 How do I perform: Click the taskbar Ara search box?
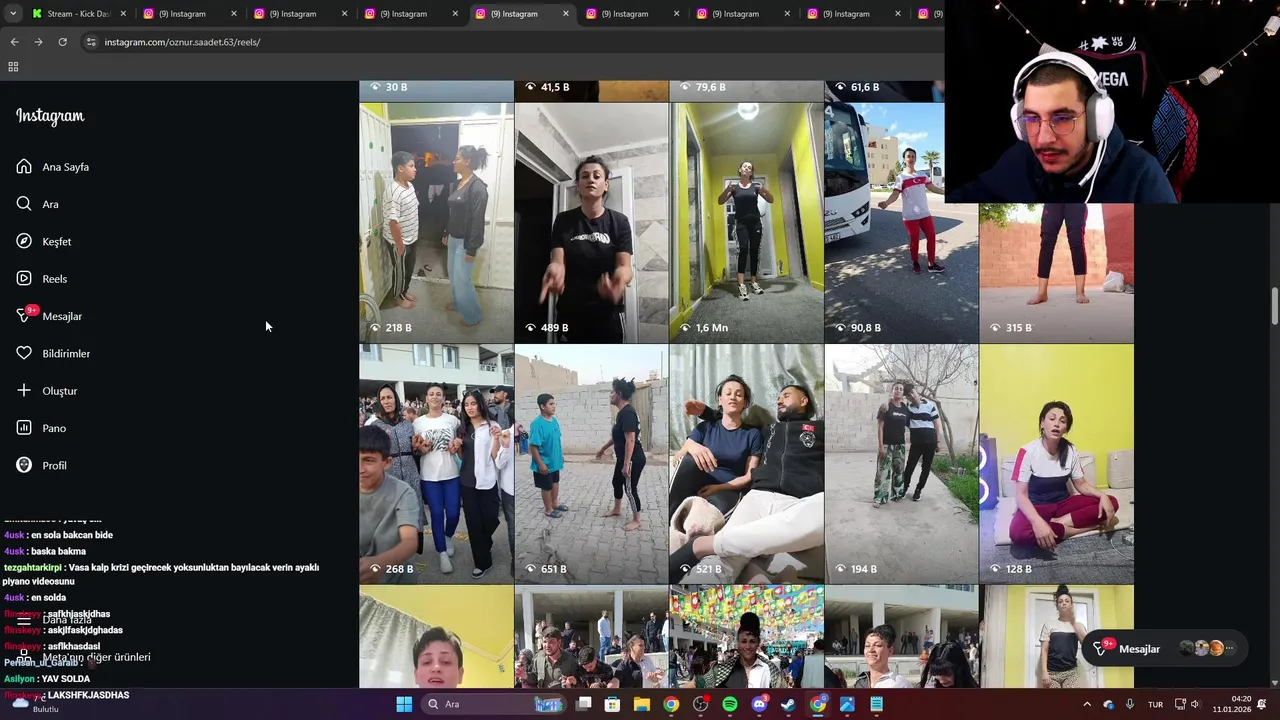pyautogui.click(x=494, y=704)
